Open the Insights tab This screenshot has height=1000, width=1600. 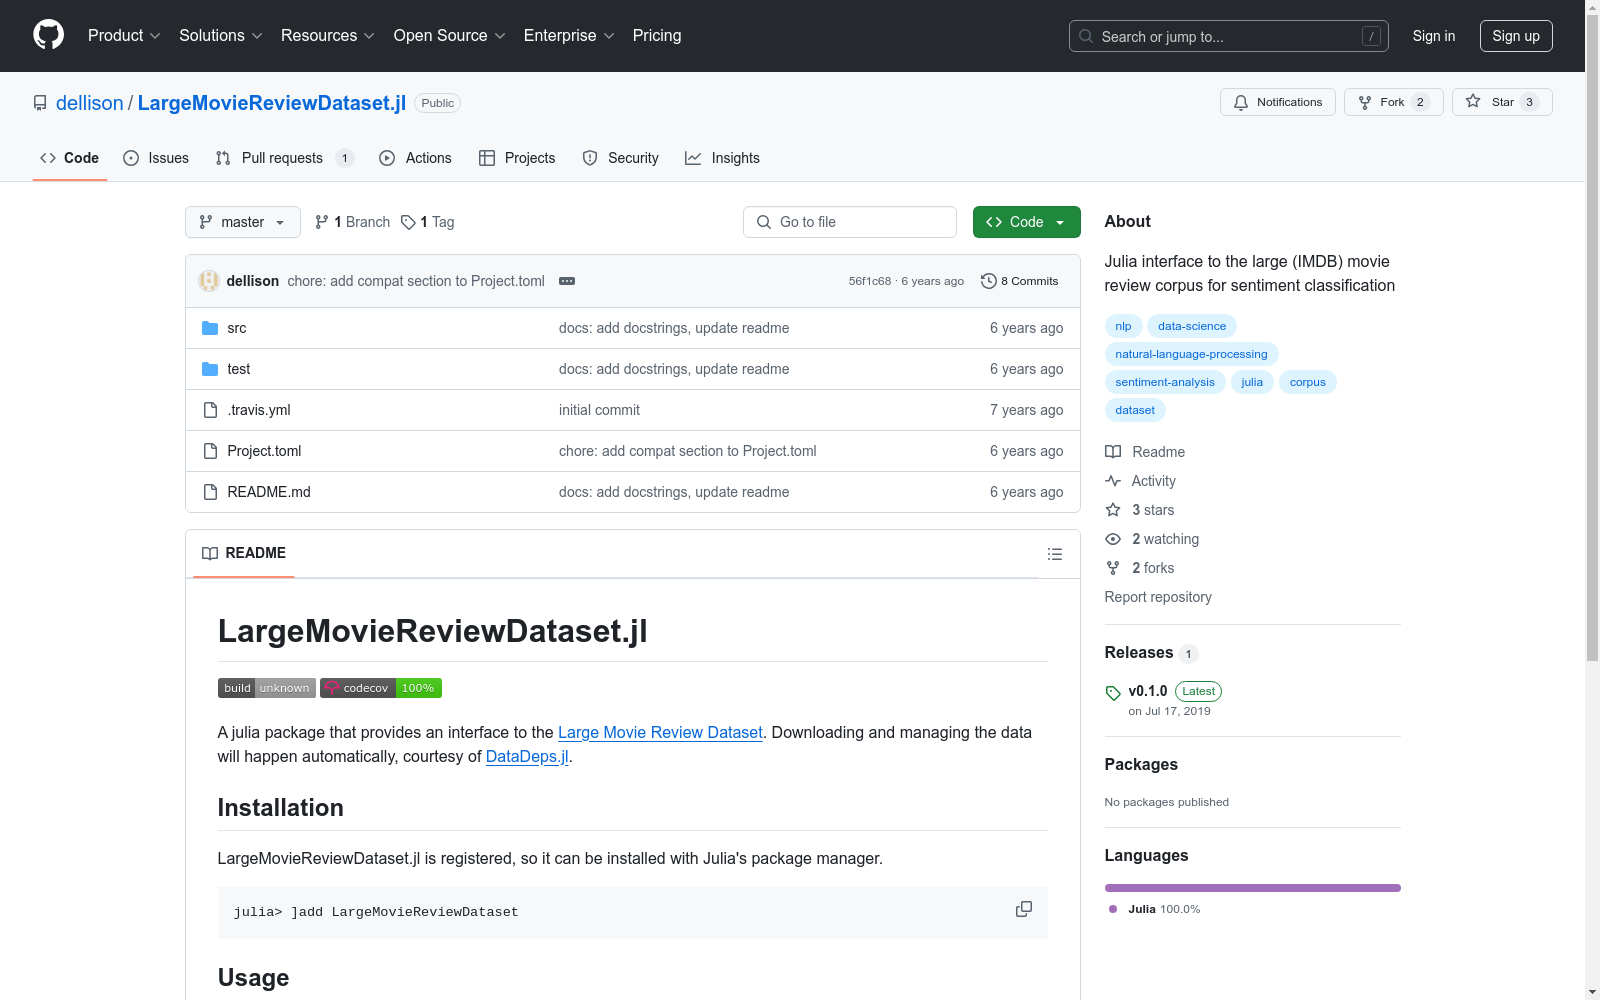[722, 158]
